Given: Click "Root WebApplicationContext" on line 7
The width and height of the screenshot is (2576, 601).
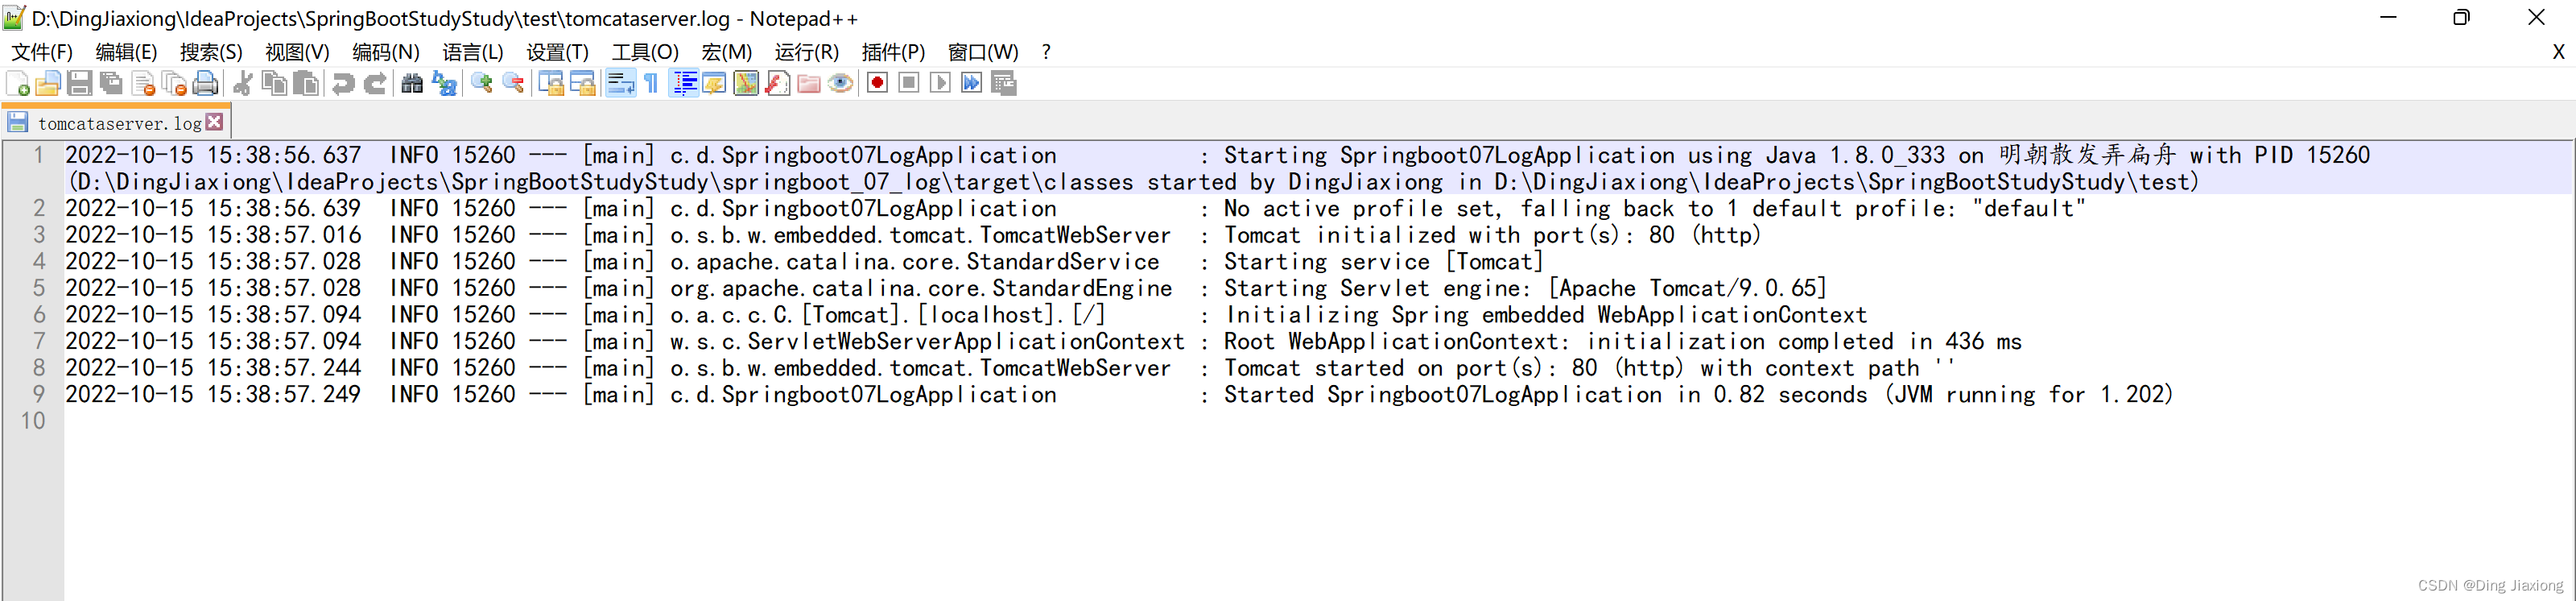Looking at the screenshot, I should (1390, 342).
